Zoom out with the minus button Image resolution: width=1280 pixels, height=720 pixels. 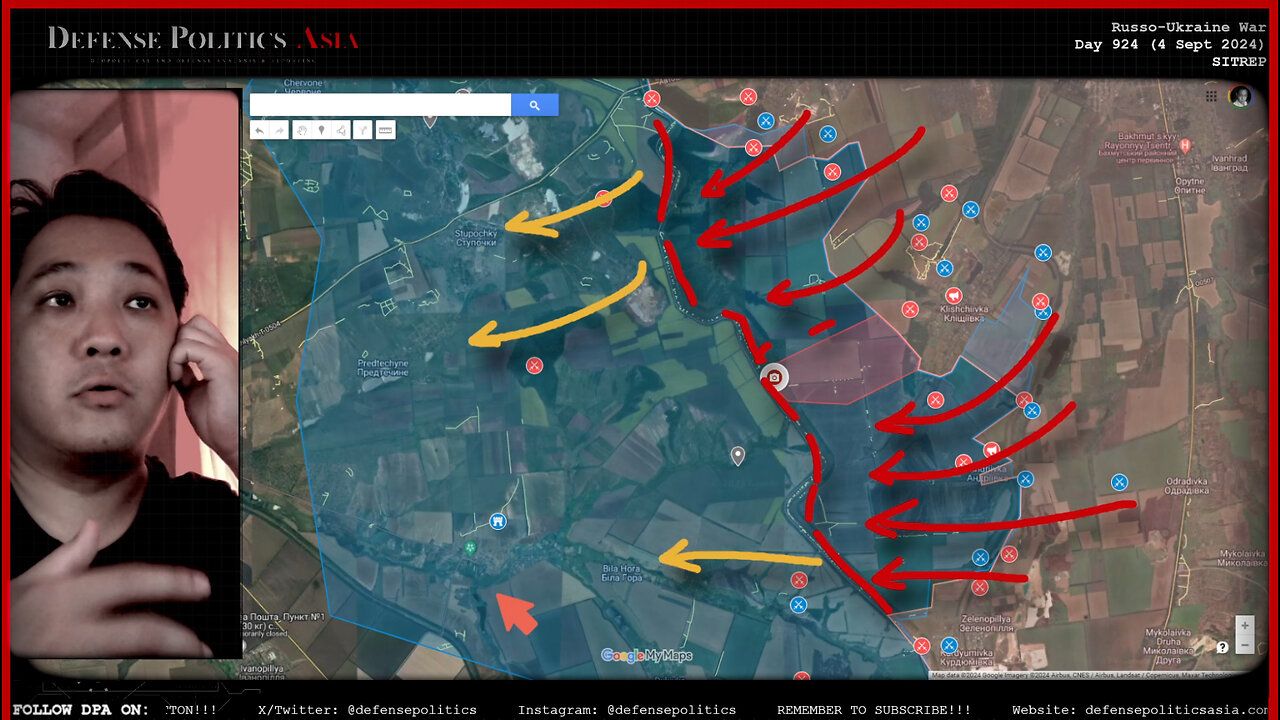click(1244, 644)
